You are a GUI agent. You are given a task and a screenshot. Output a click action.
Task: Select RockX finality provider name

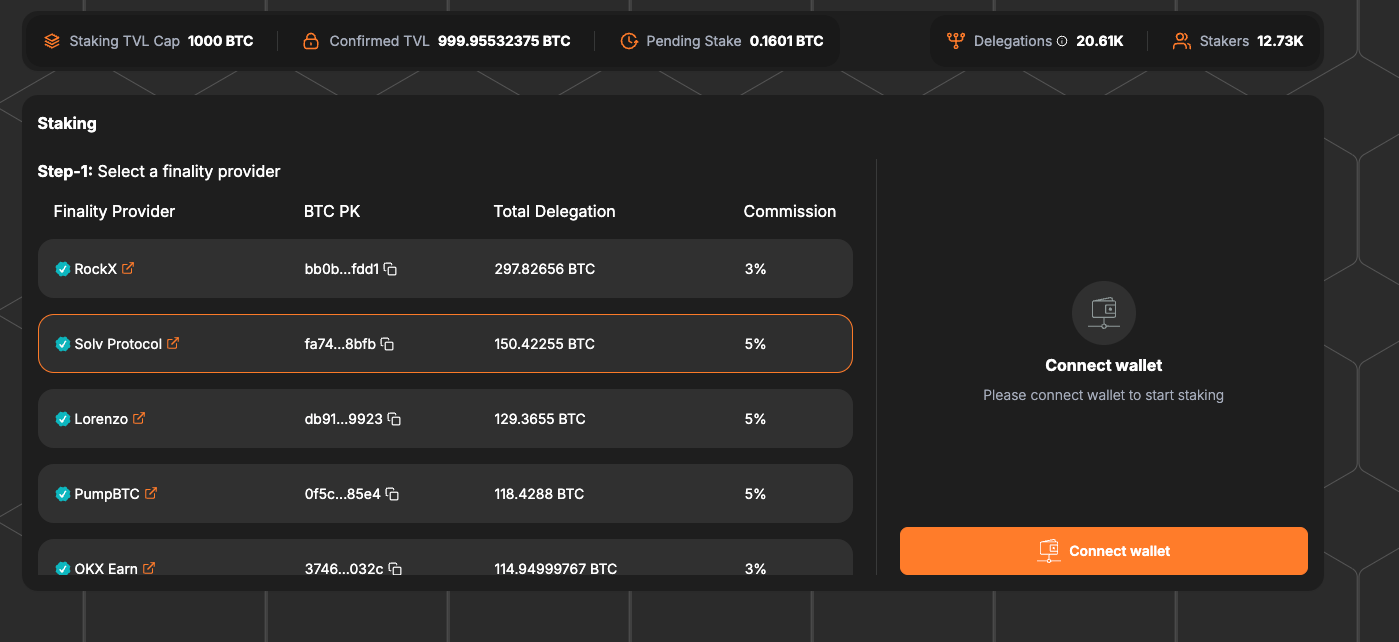96,269
